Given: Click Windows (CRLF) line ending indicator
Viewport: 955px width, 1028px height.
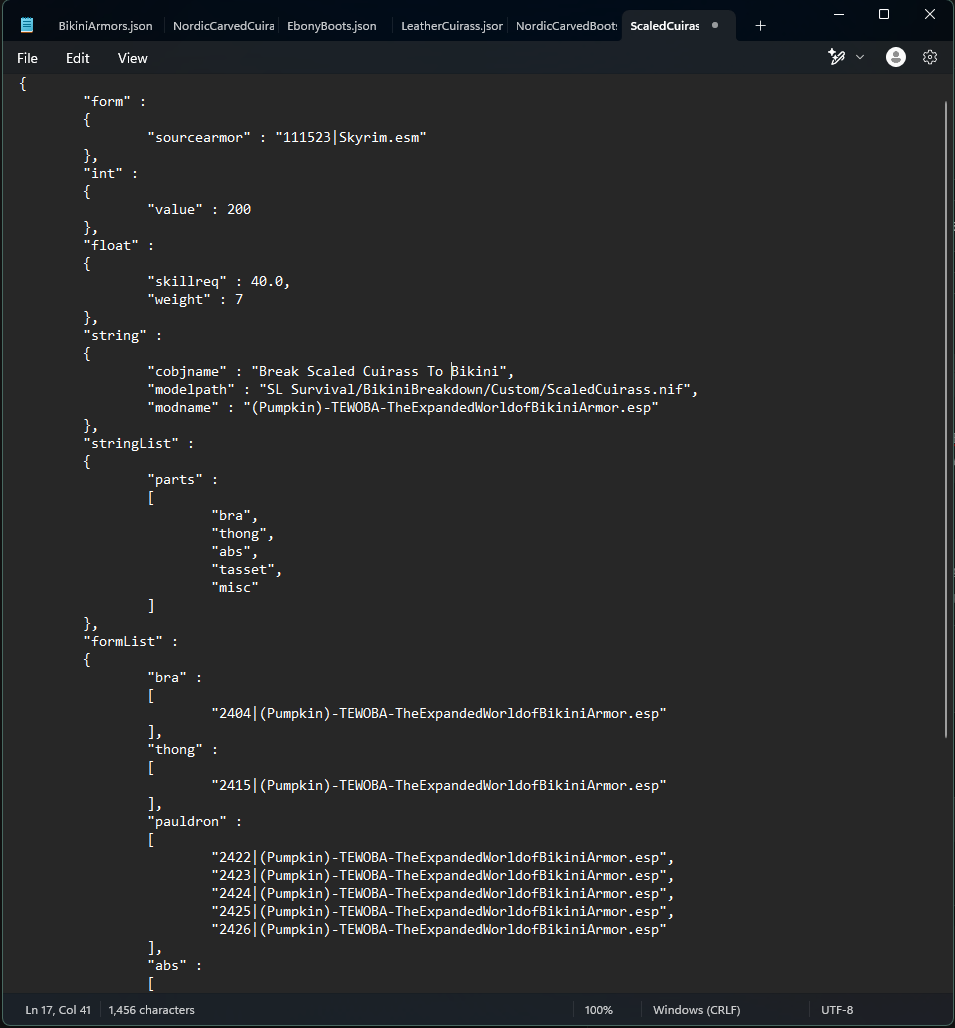Looking at the screenshot, I should [x=697, y=1010].
